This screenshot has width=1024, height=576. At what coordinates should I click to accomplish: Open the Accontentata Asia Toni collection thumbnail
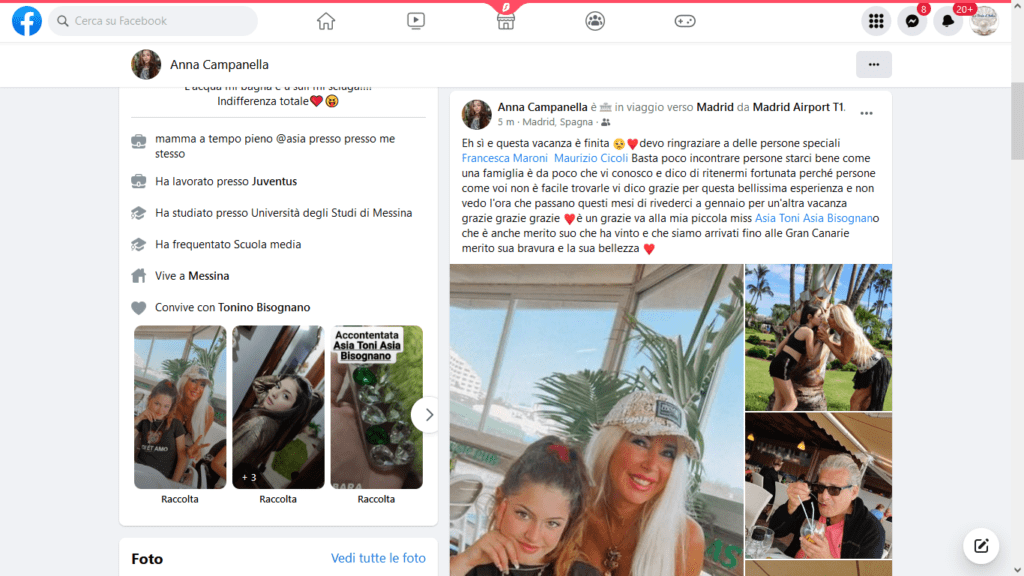pos(376,407)
